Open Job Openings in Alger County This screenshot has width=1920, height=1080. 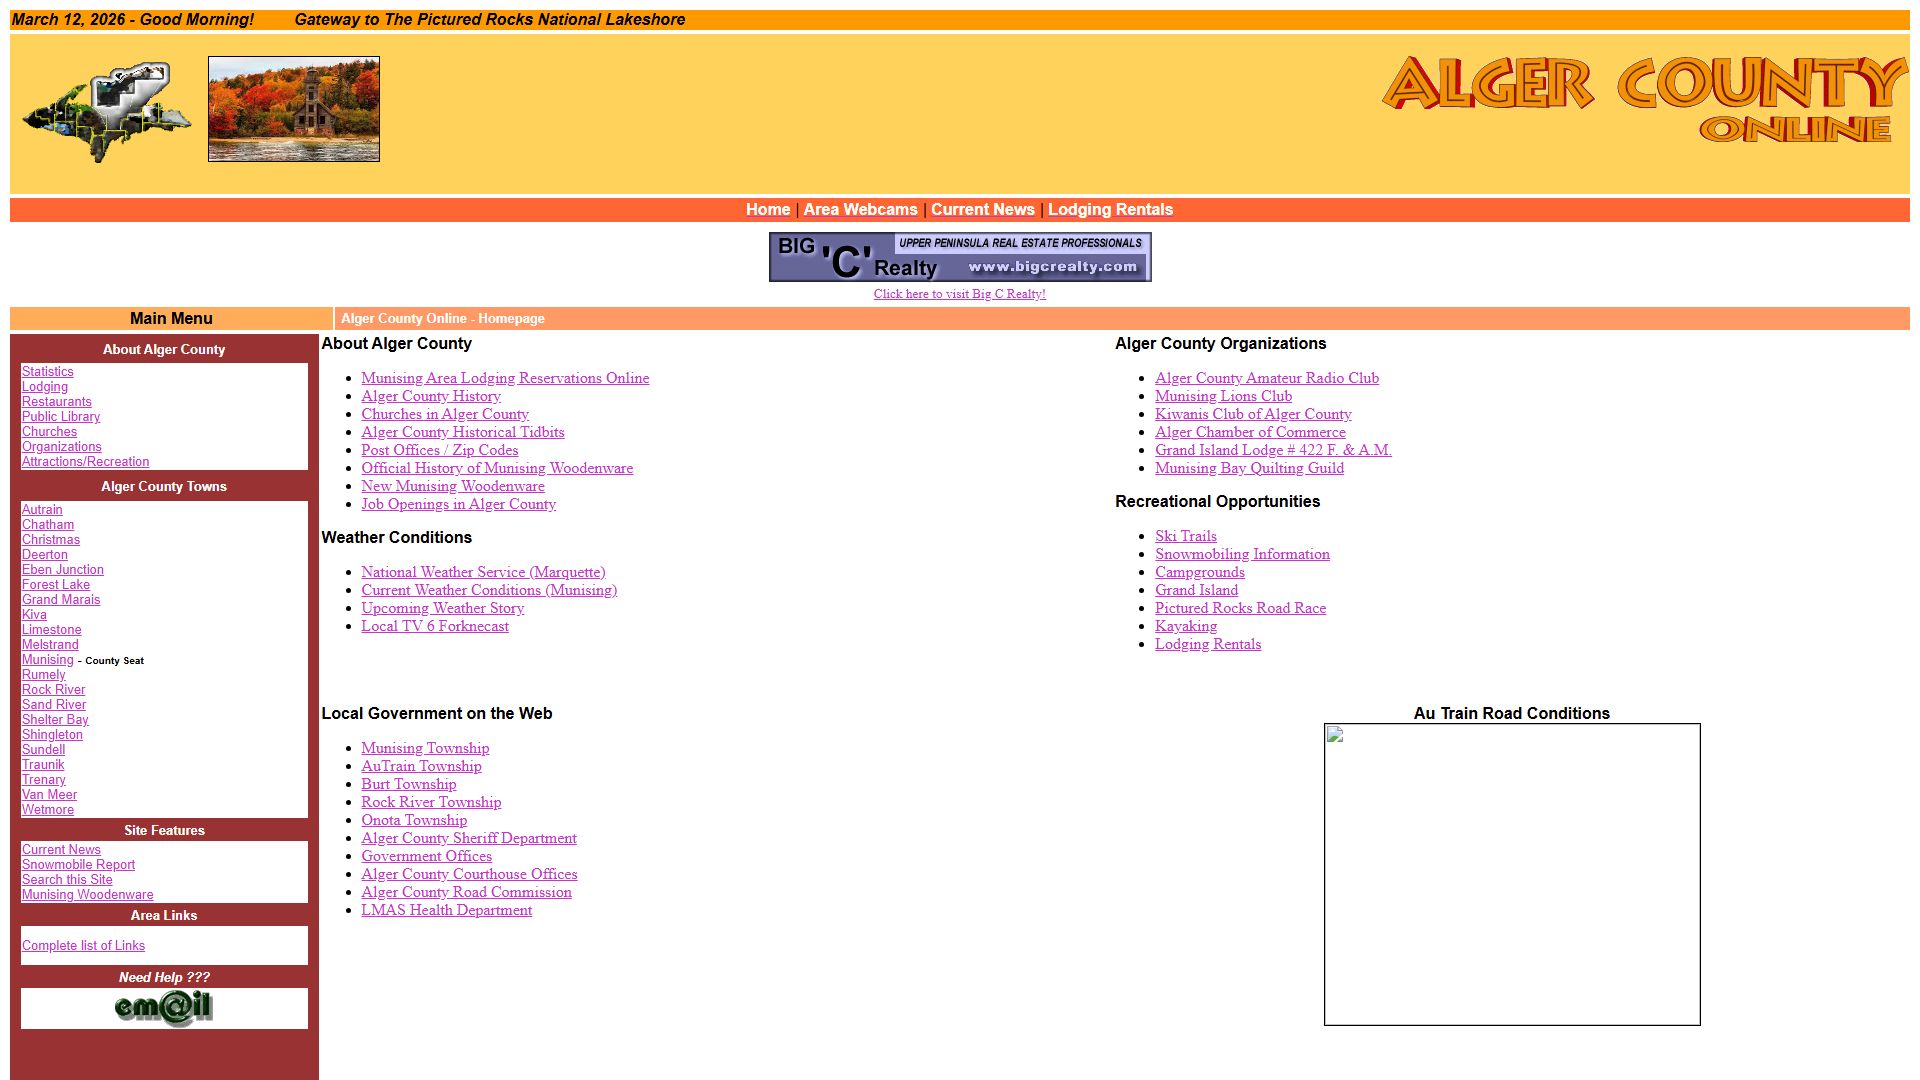[x=458, y=504]
